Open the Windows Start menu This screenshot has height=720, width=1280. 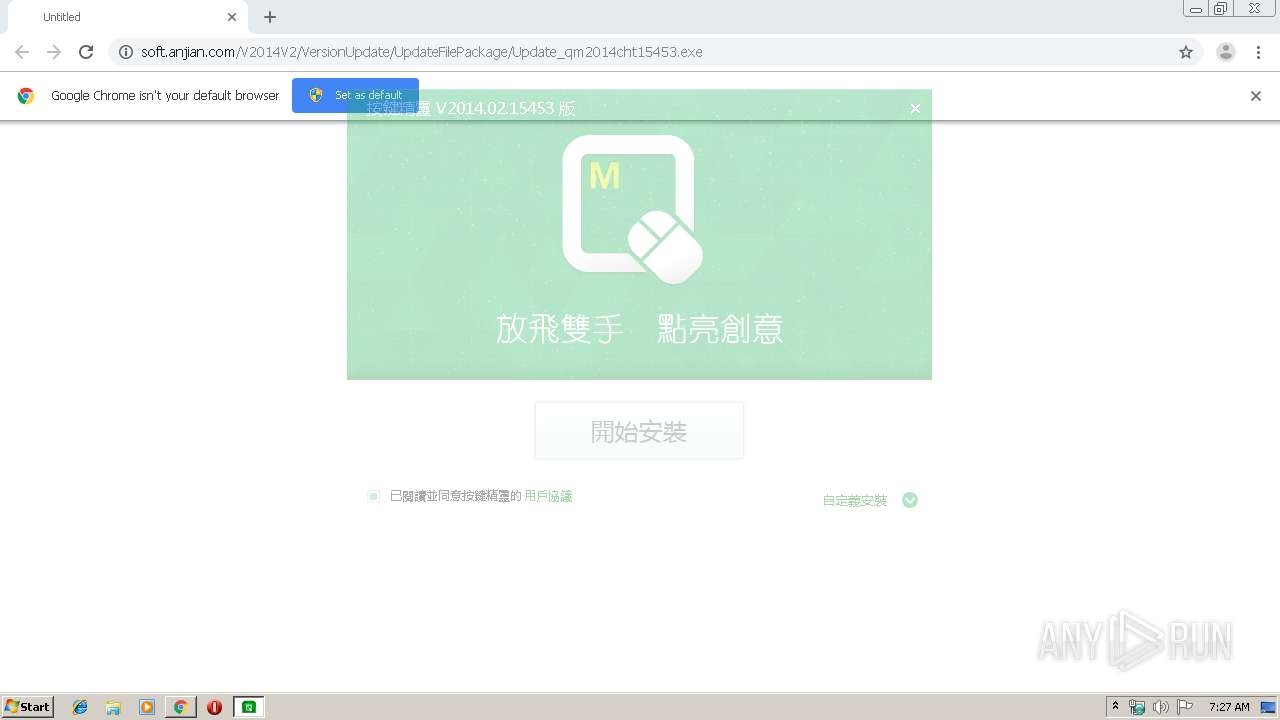[28, 707]
